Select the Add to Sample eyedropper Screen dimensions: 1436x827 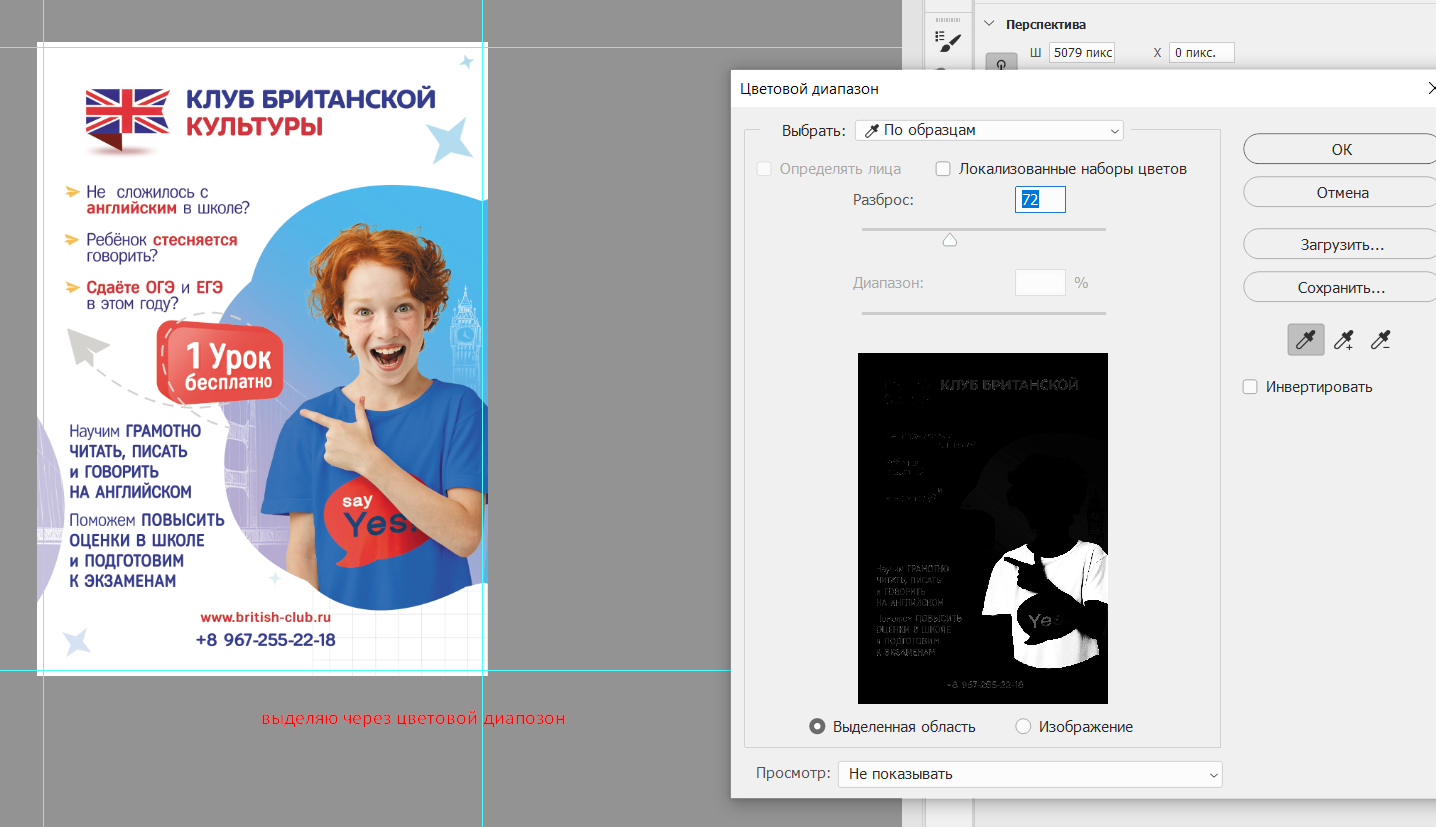point(1343,340)
